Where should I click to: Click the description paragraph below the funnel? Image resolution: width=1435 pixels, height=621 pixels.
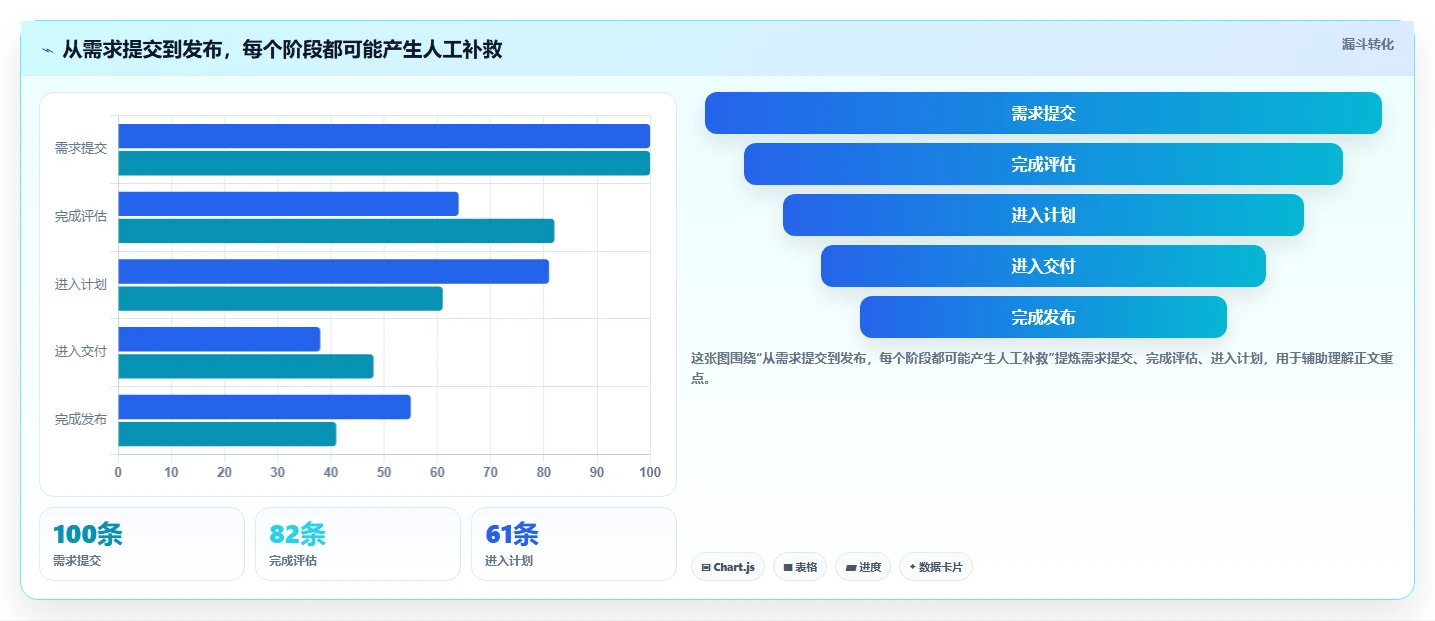point(1042,368)
